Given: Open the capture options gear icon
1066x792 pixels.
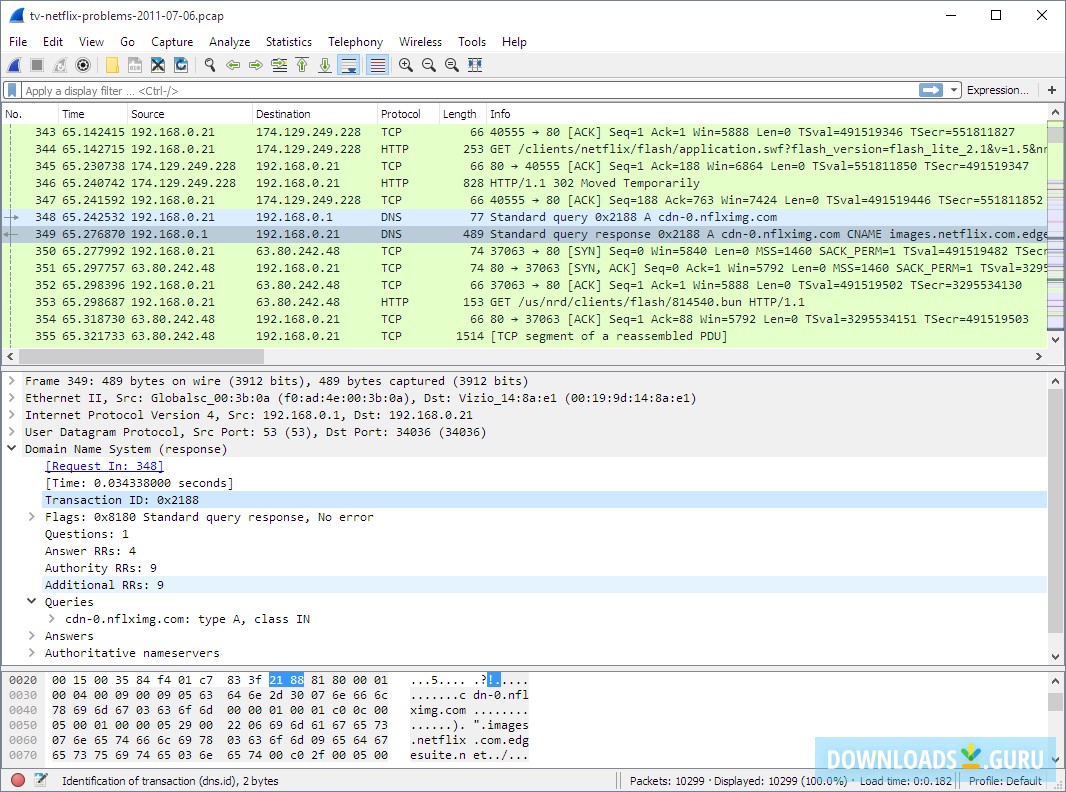Looking at the screenshot, I should click(x=83, y=65).
